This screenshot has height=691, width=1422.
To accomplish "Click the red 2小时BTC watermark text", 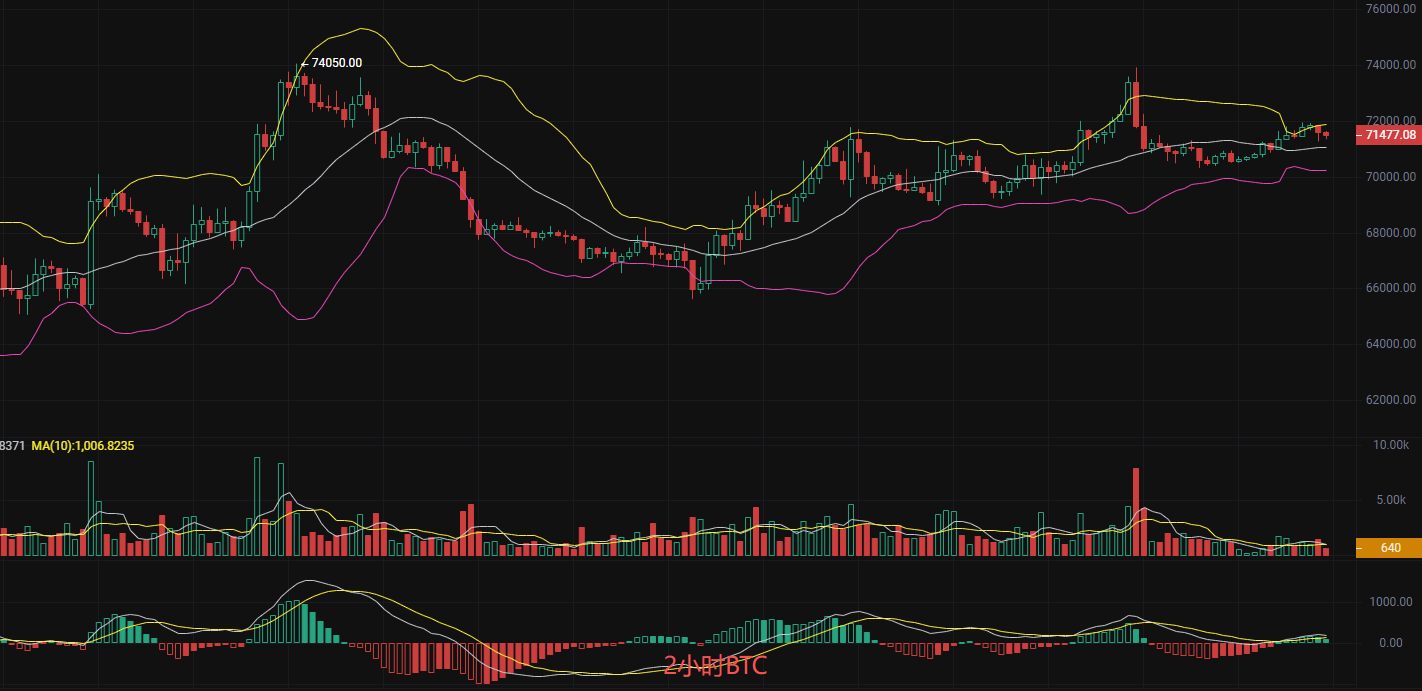I will click(715, 666).
